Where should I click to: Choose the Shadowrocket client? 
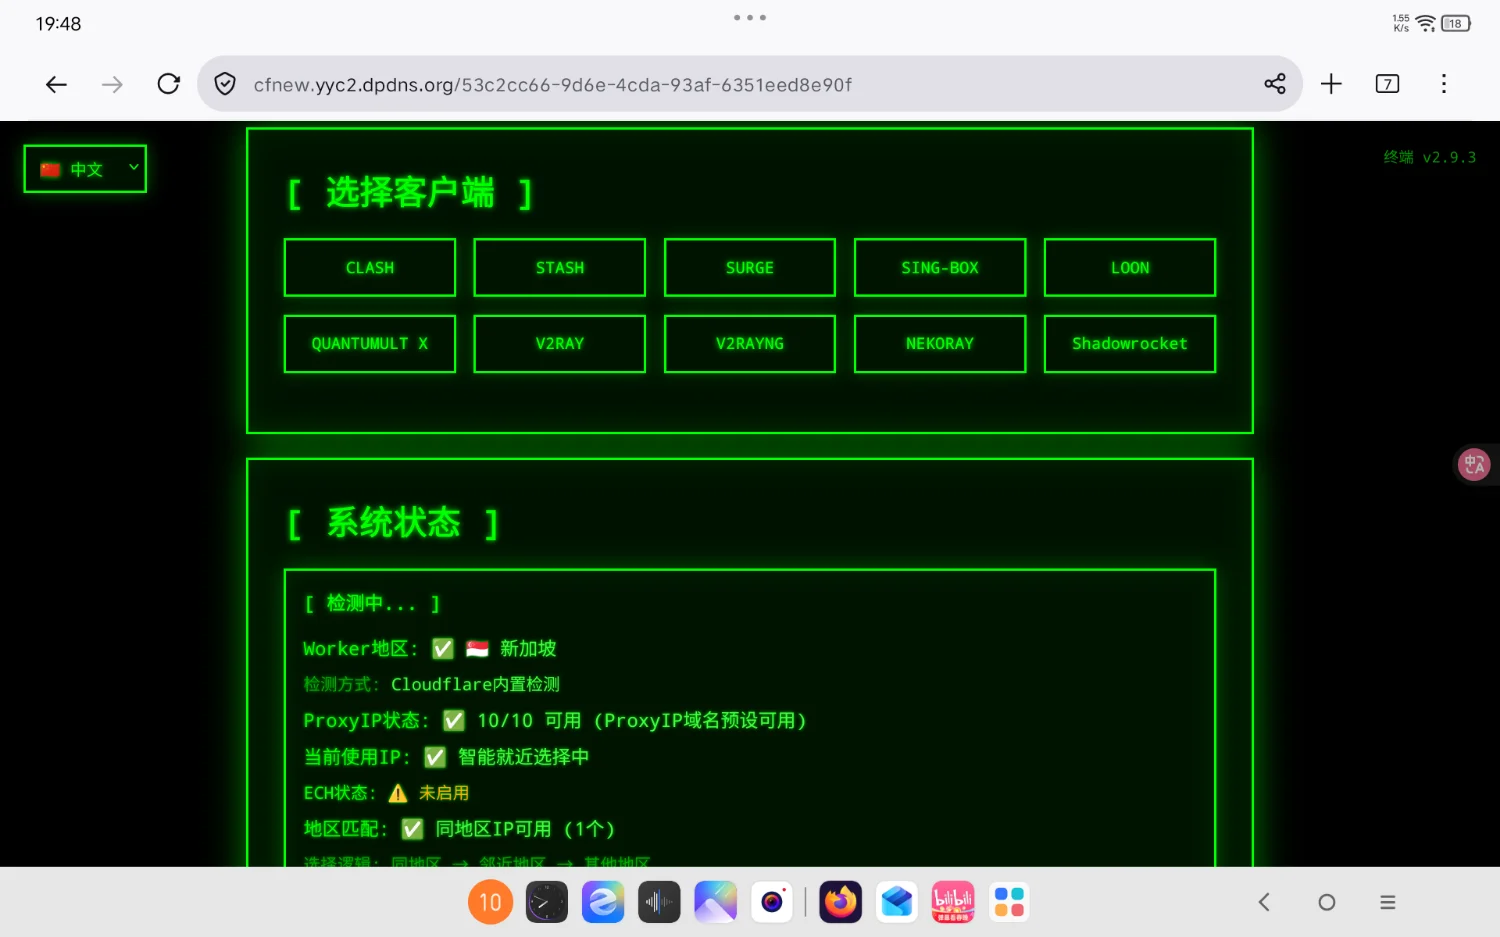pos(1130,344)
